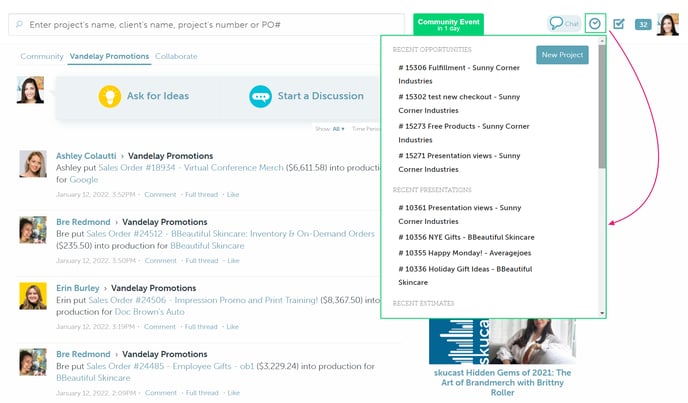Open the skucast Hidden Gems of 2021 link
Screen dimensions: 688x403
502,382
